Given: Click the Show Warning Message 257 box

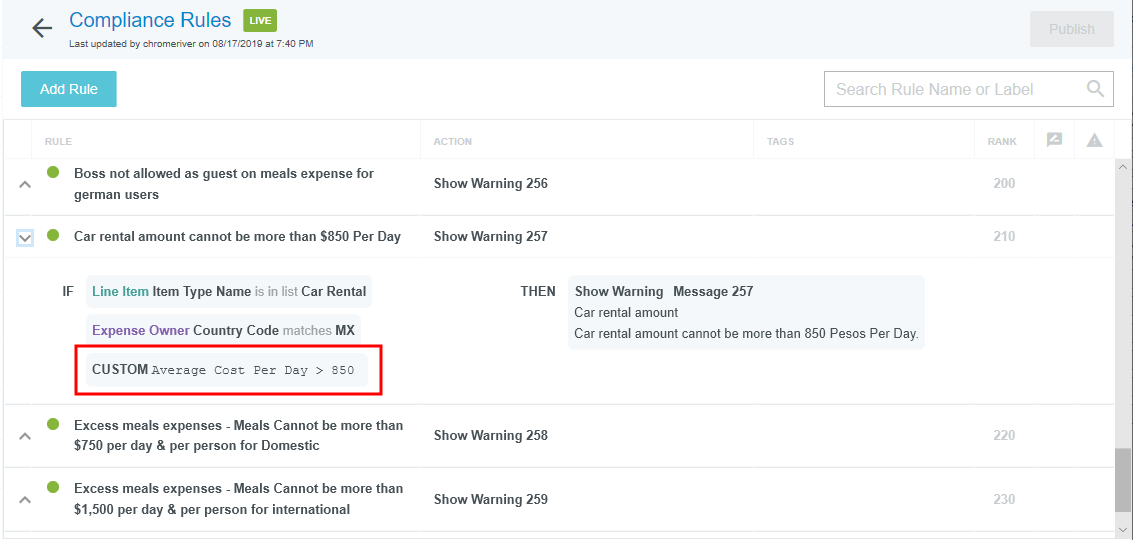Looking at the screenshot, I should tap(746, 312).
